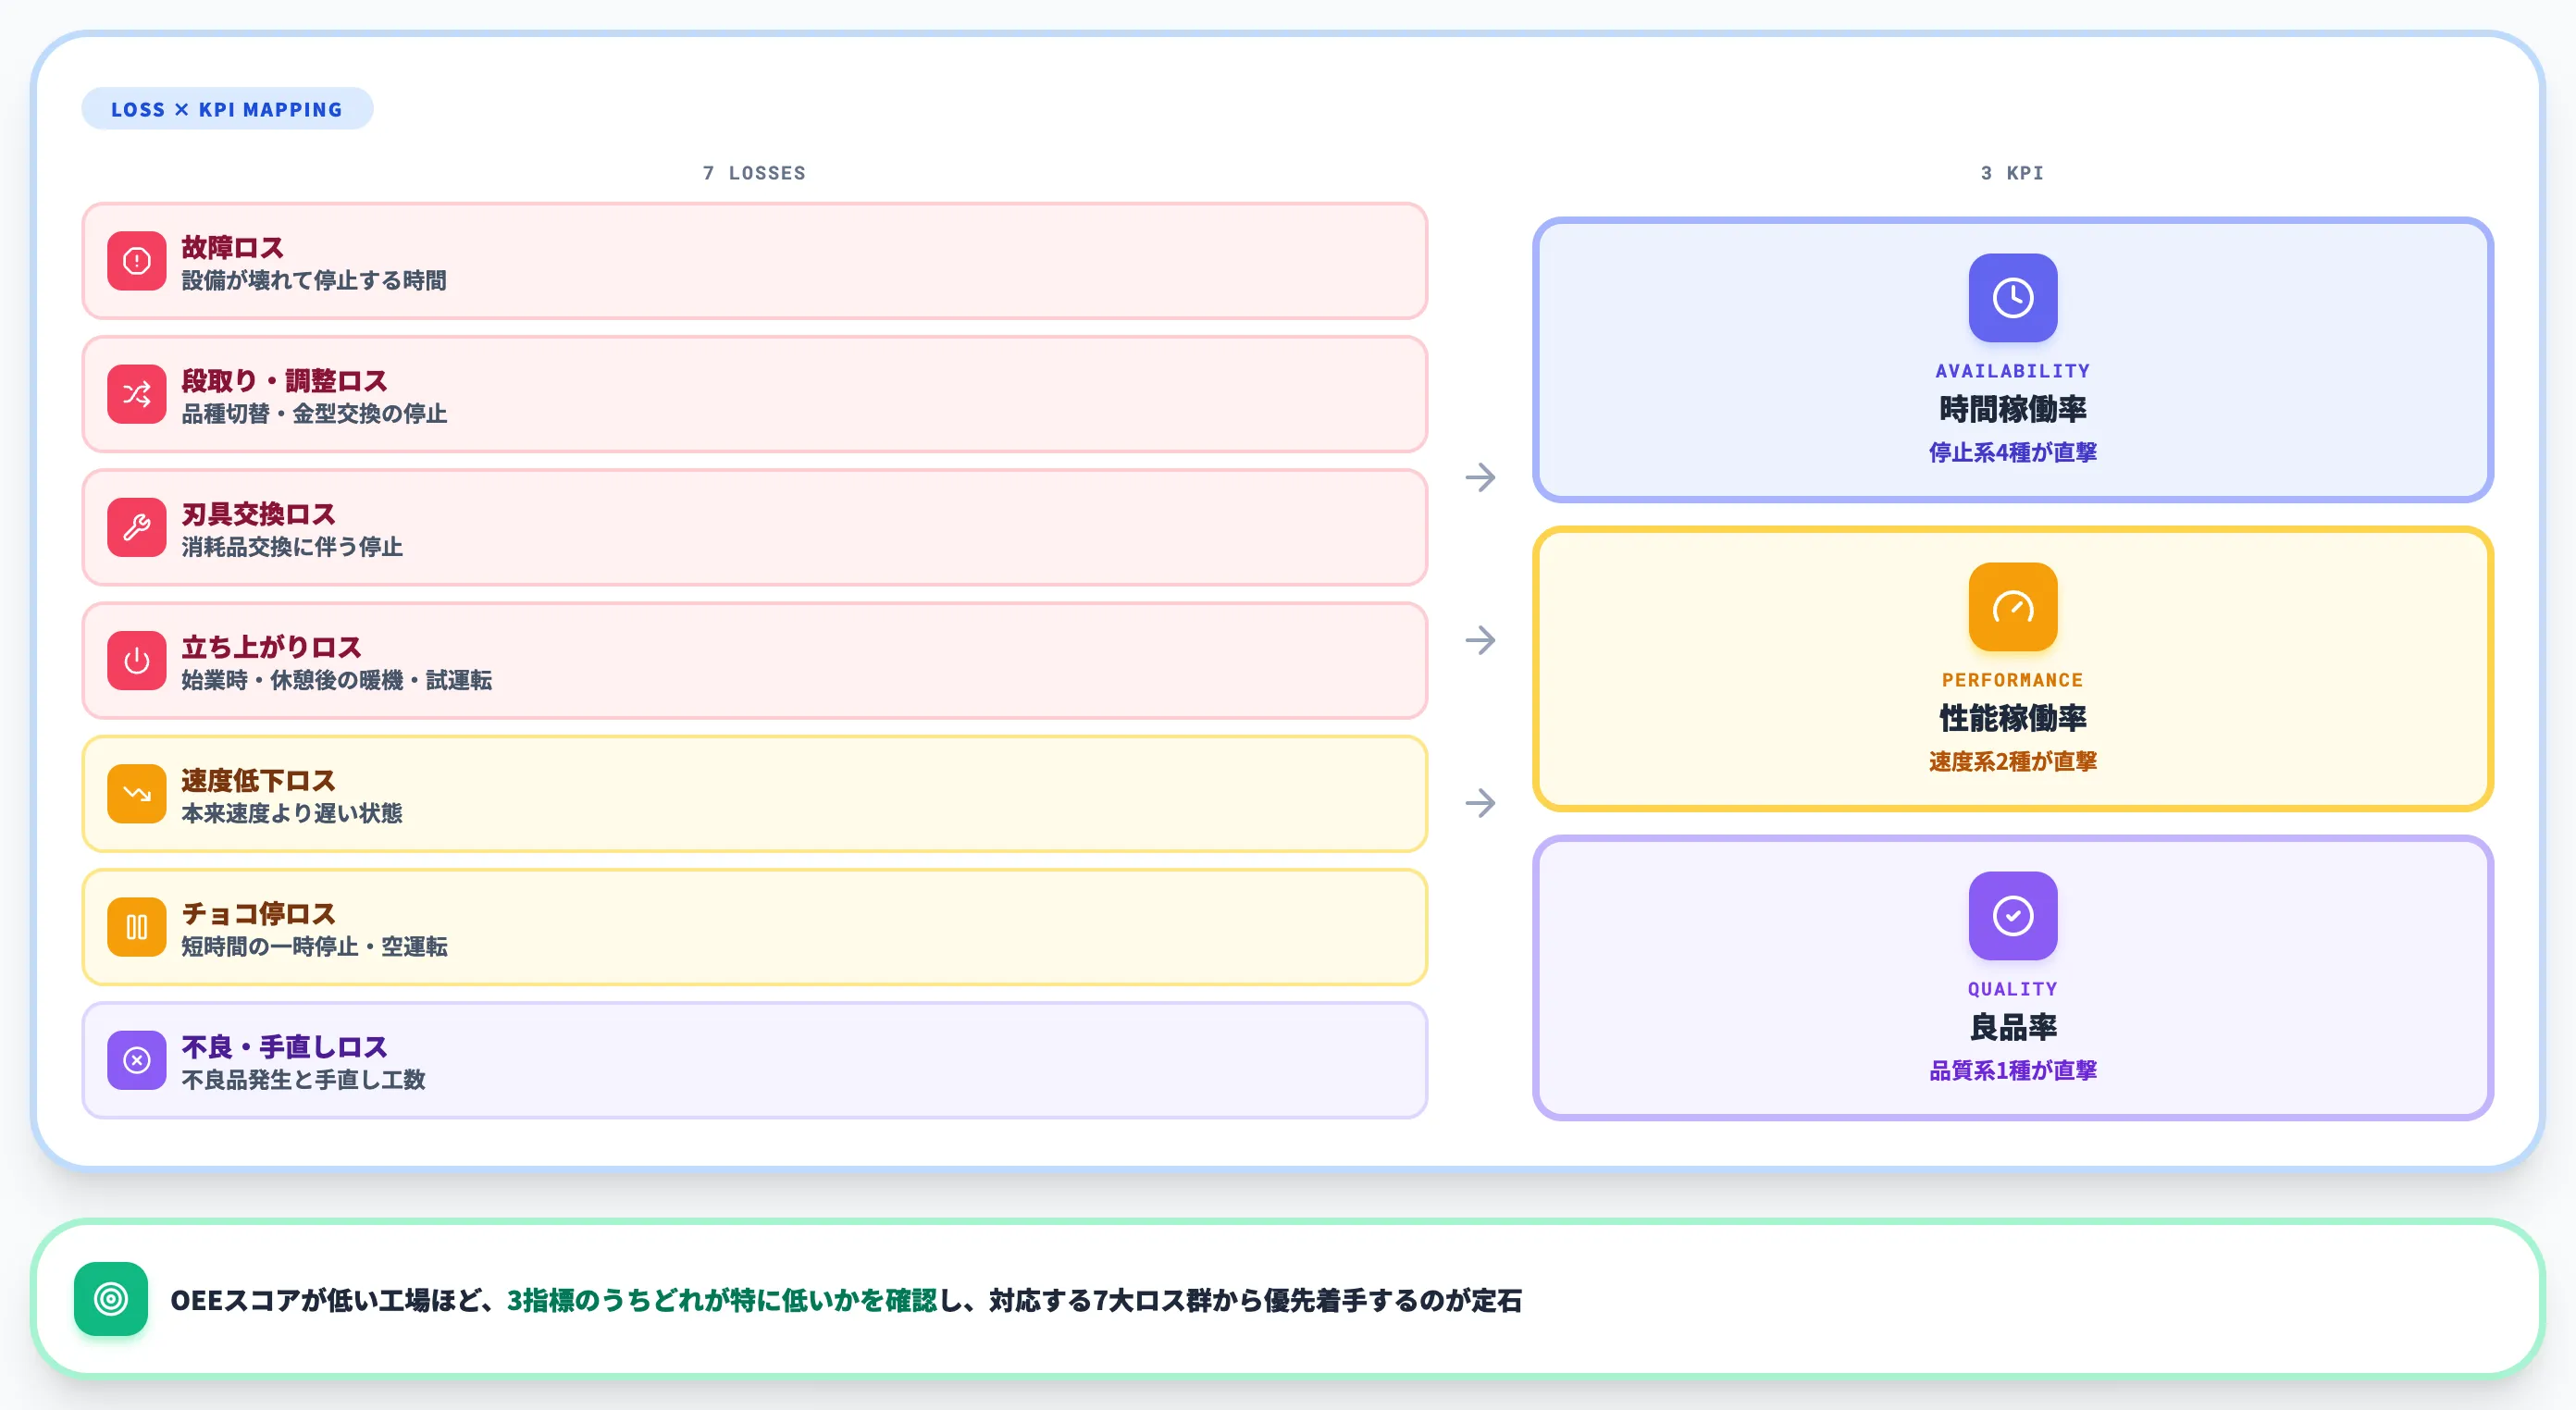Click the green target icon in footer
This screenshot has width=2576, height=1410.
(111, 1299)
